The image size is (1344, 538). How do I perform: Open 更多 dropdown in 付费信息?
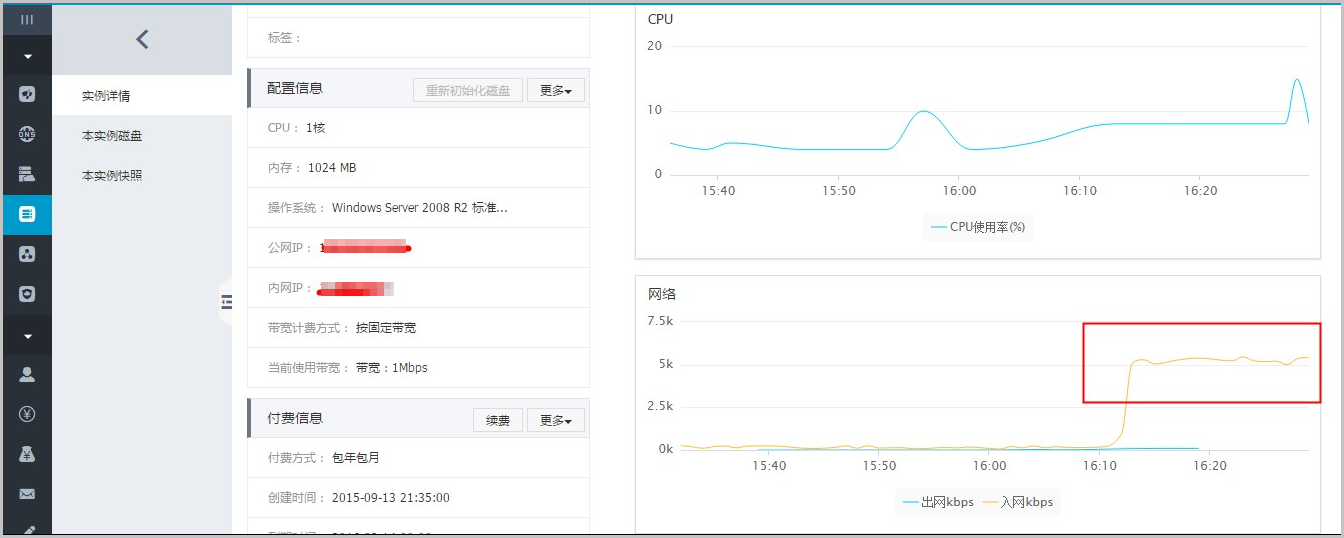[x=556, y=420]
